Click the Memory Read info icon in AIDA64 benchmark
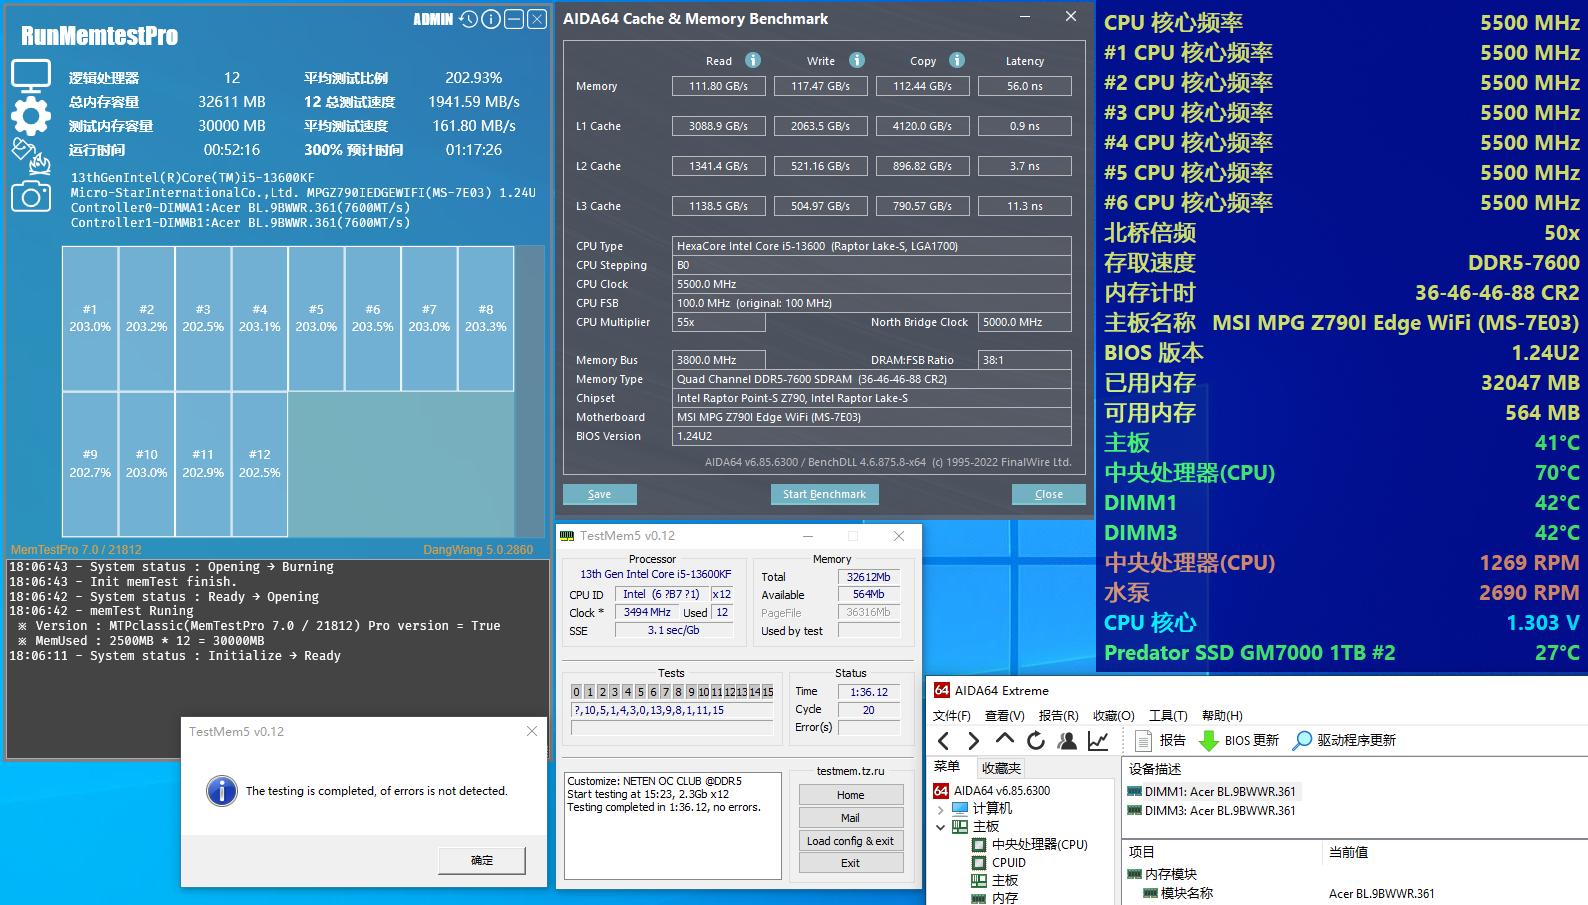Viewport: 1588px width, 905px height. click(753, 60)
